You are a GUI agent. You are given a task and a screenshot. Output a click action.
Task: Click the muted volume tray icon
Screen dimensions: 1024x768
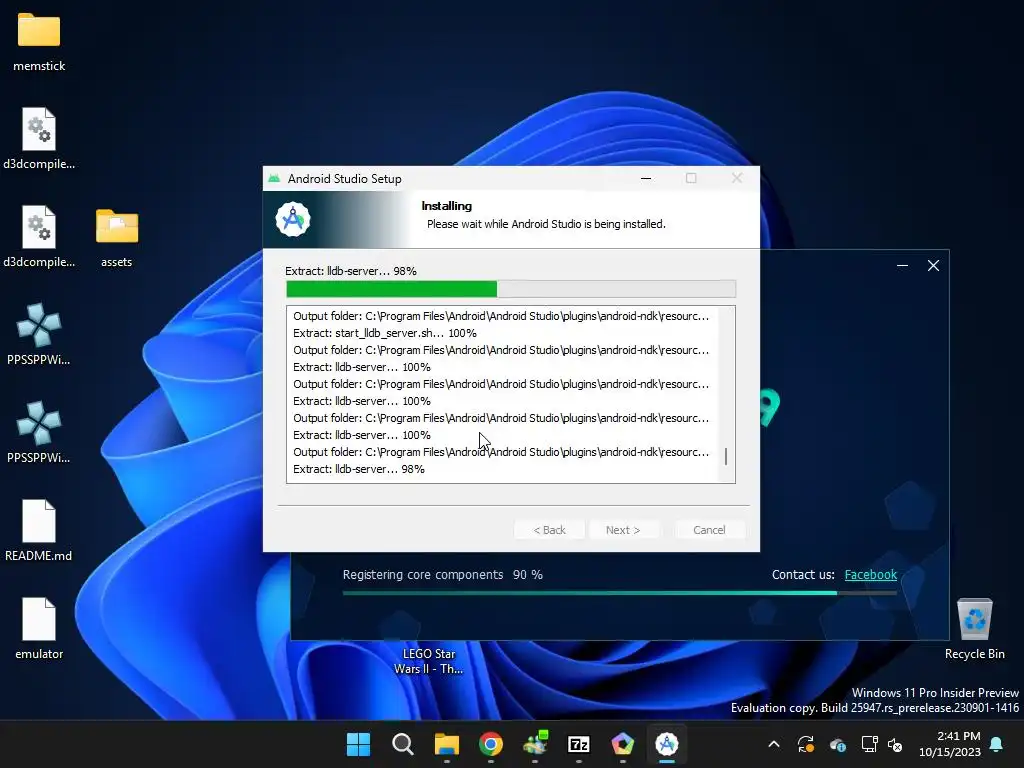[x=895, y=744]
